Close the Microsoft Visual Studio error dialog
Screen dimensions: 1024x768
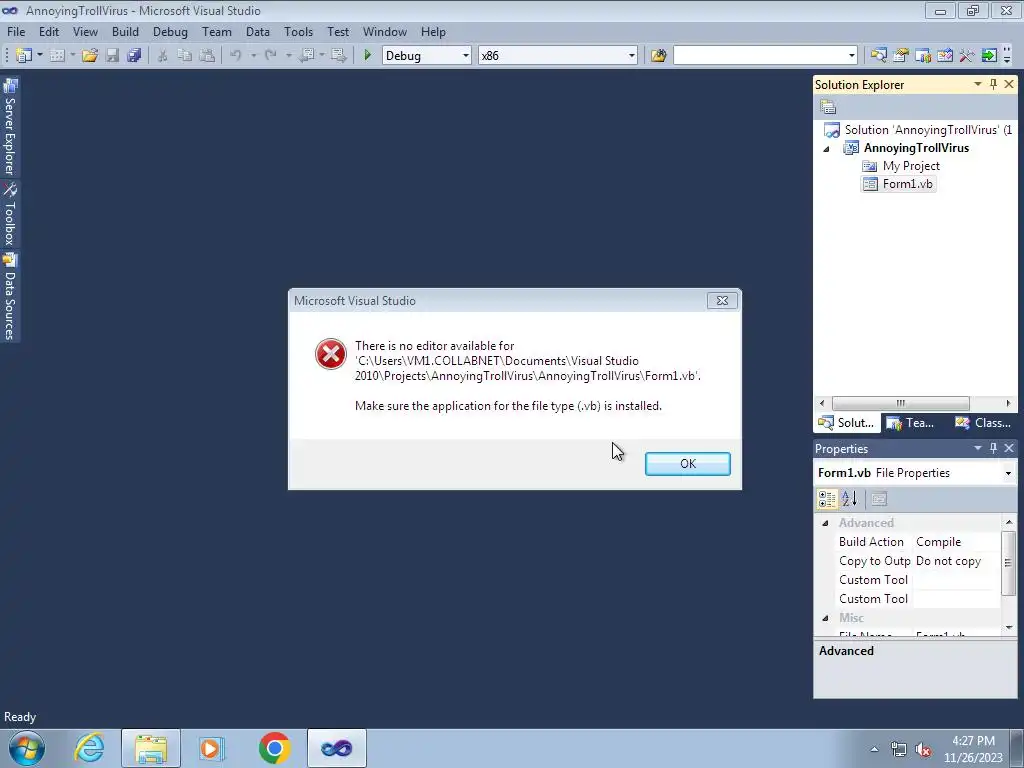(722, 300)
